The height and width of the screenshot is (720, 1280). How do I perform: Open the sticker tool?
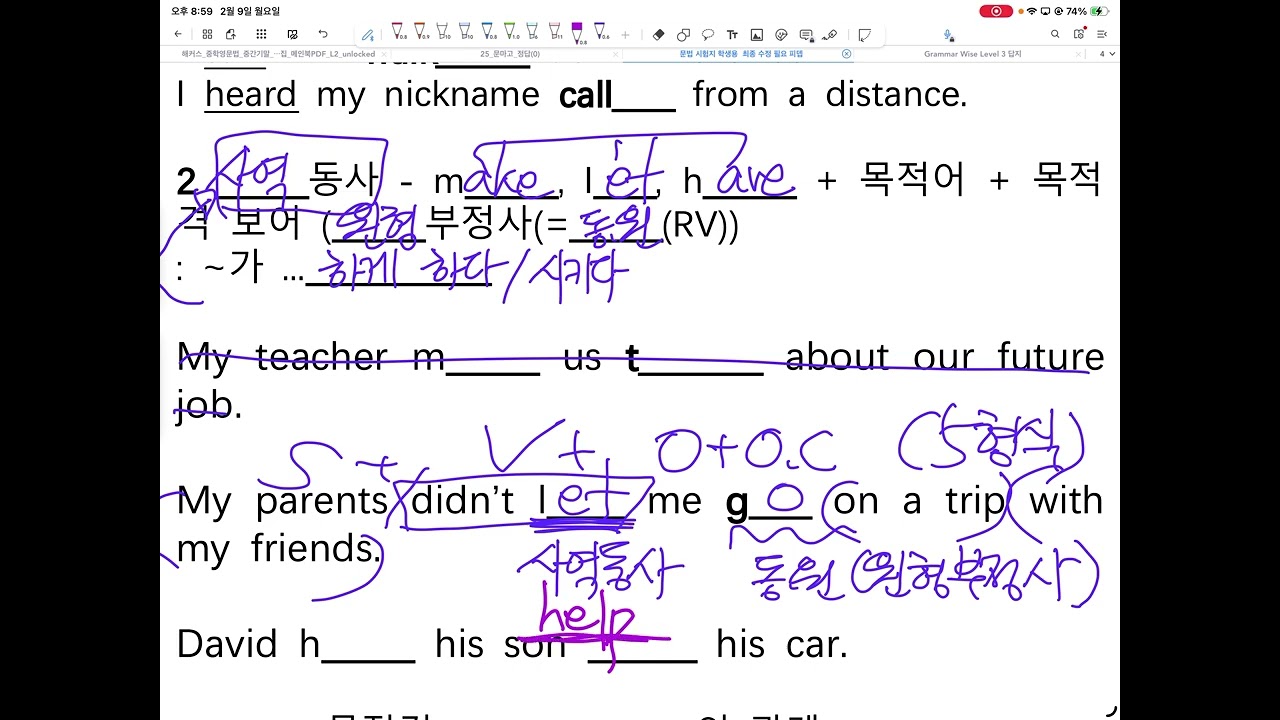(x=781, y=35)
